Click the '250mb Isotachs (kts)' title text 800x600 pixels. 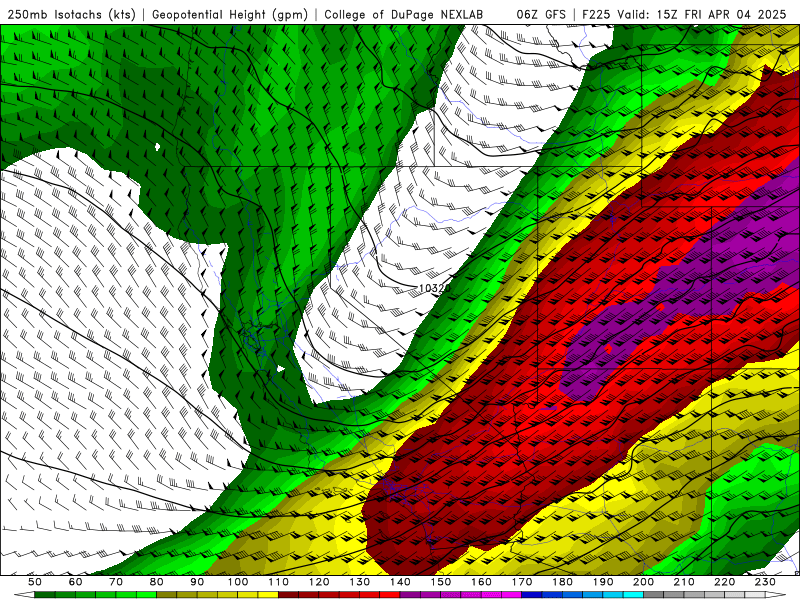[71, 14]
